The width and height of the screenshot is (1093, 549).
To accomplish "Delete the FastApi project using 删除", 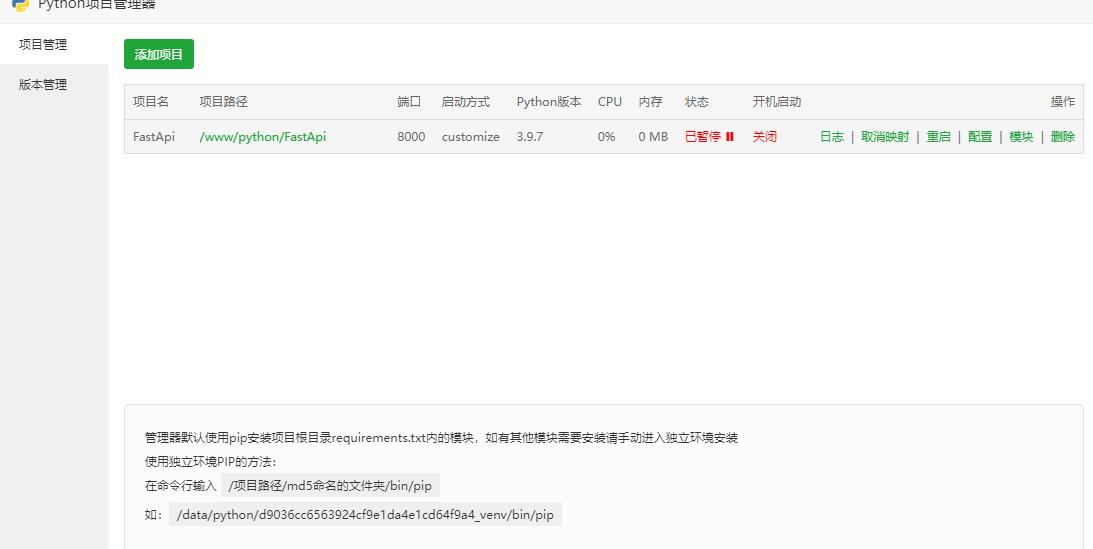I will point(1062,137).
